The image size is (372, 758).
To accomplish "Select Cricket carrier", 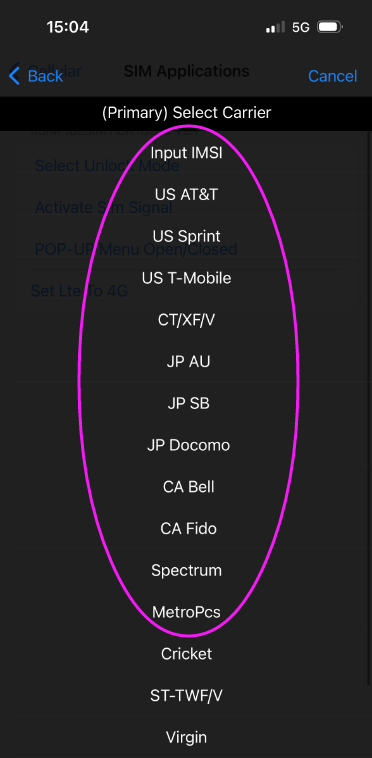I will pyautogui.click(x=186, y=654).
